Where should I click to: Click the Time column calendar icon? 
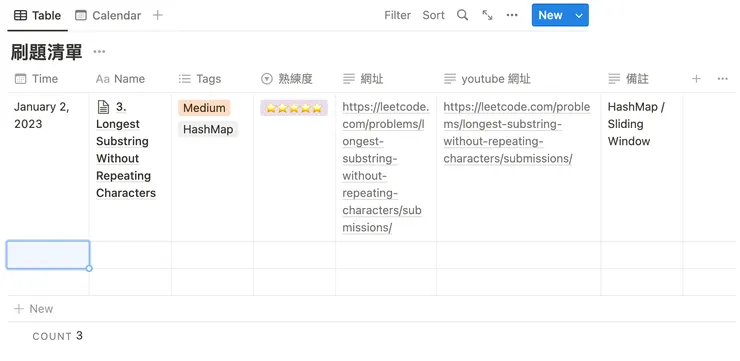tap(20, 79)
